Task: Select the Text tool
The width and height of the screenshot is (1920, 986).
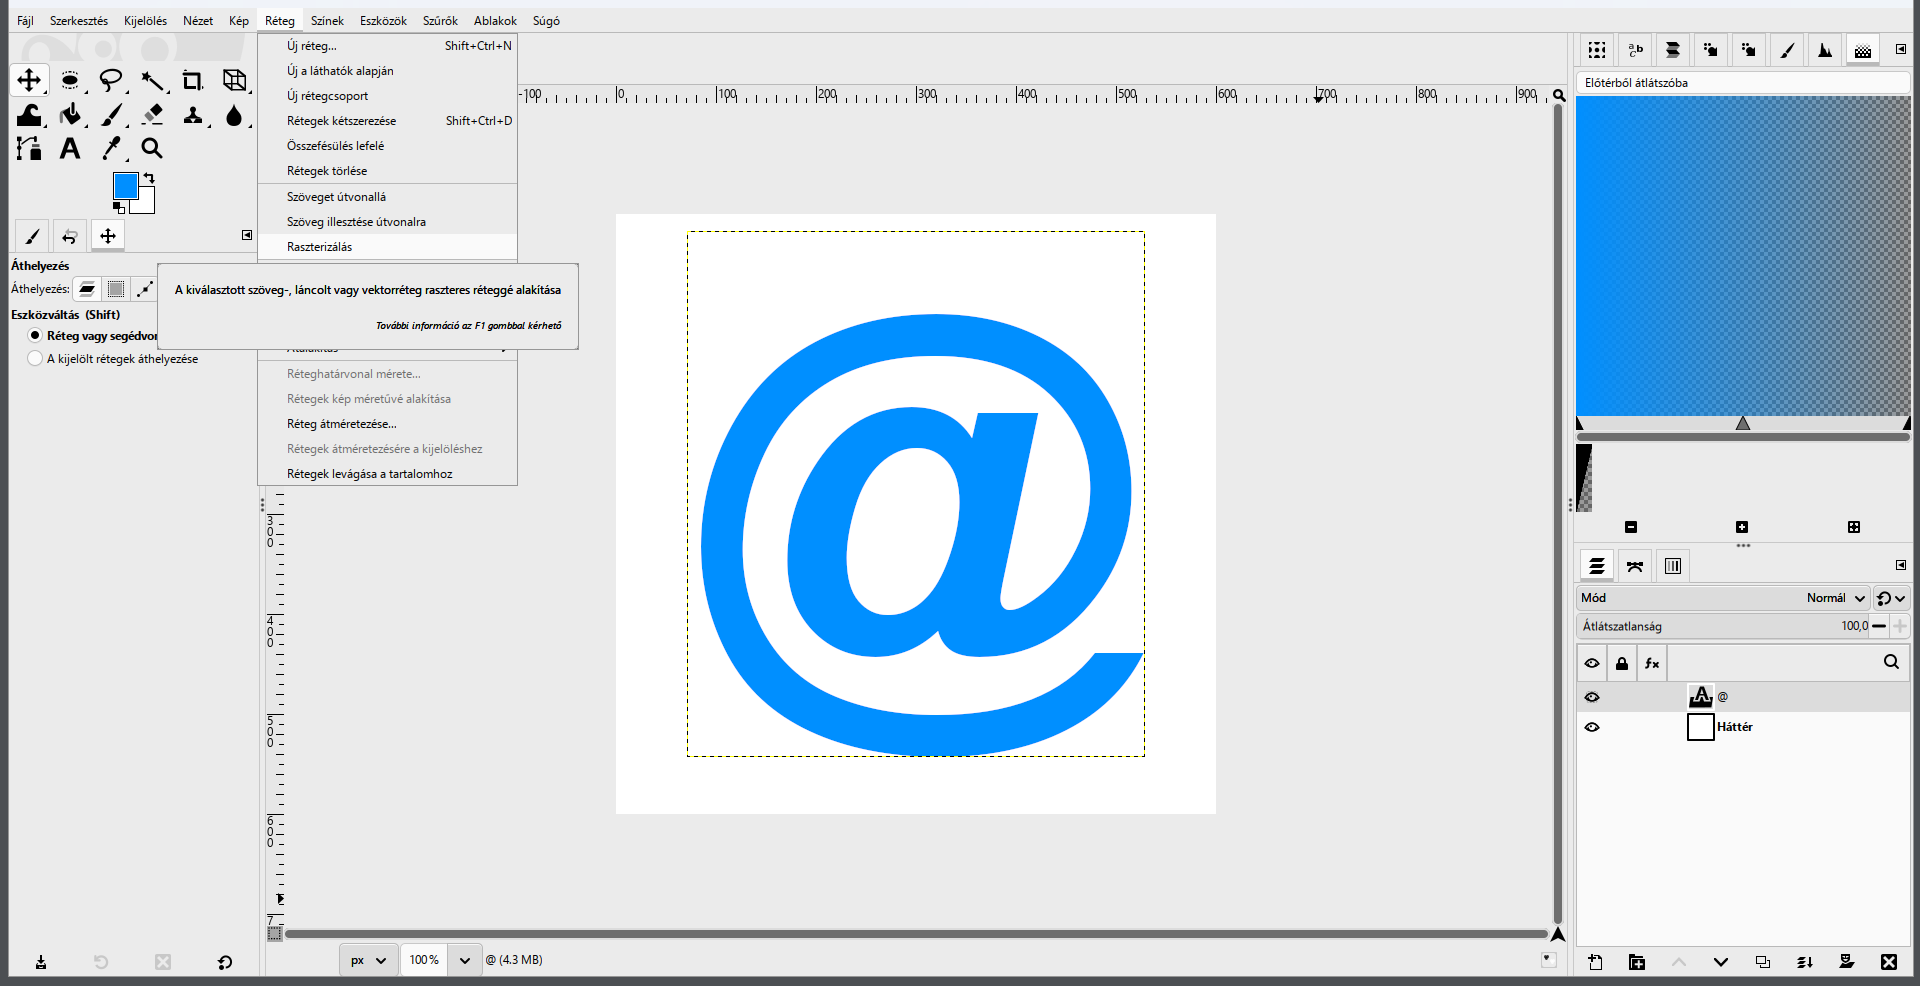Action: (70, 149)
